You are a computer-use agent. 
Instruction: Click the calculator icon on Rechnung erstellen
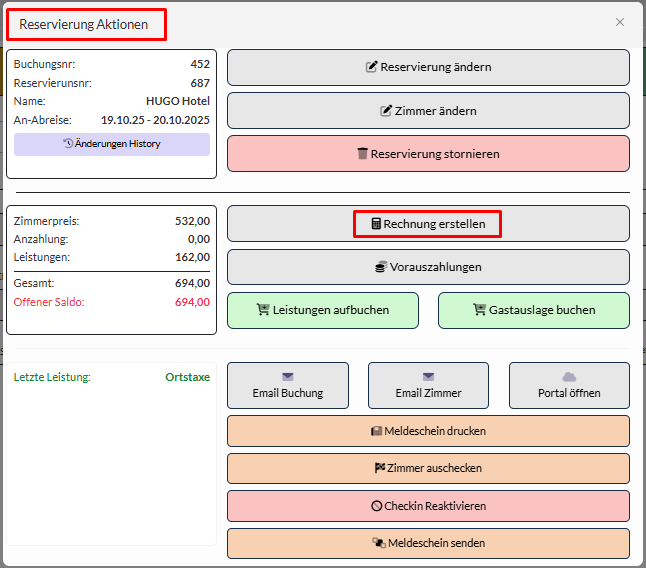tap(376, 224)
